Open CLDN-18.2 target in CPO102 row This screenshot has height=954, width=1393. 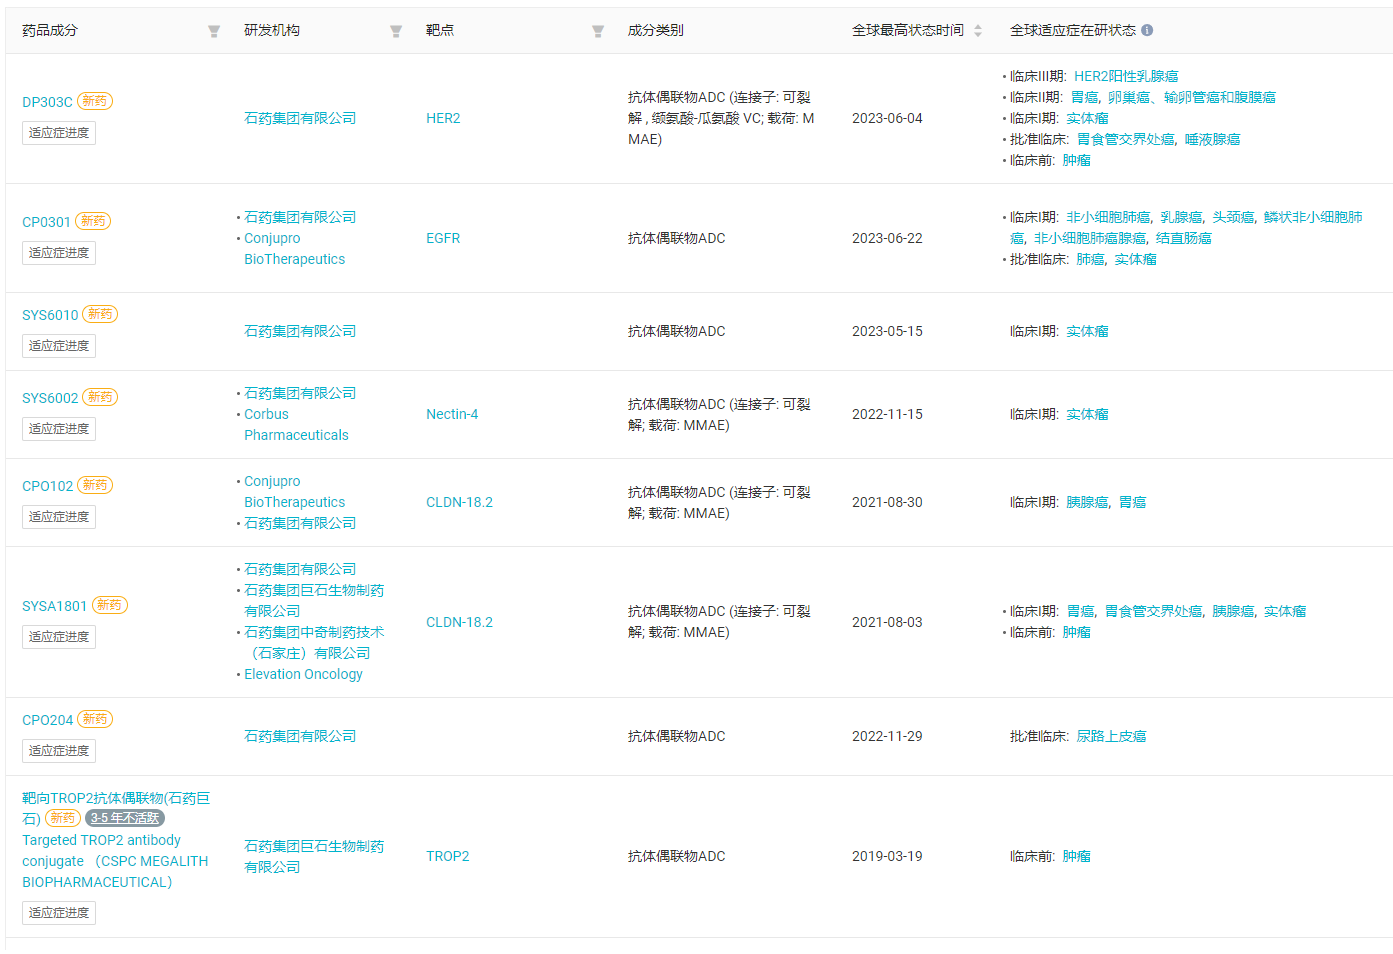click(459, 502)
